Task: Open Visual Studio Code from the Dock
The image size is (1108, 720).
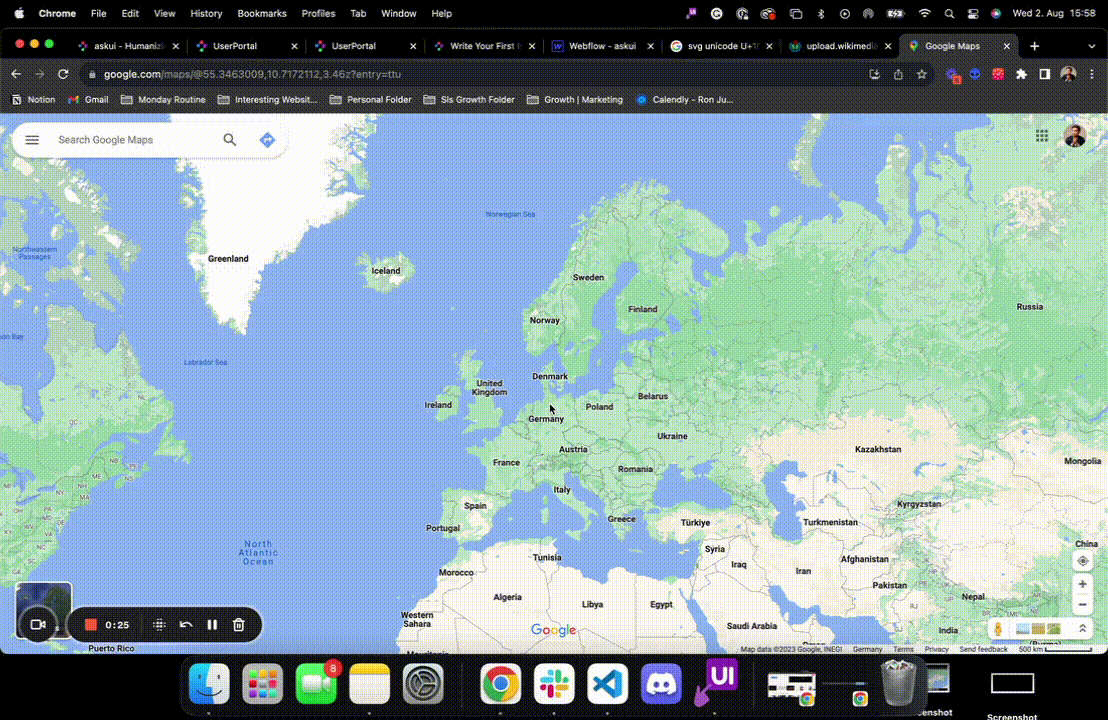Action: point(608,683)
